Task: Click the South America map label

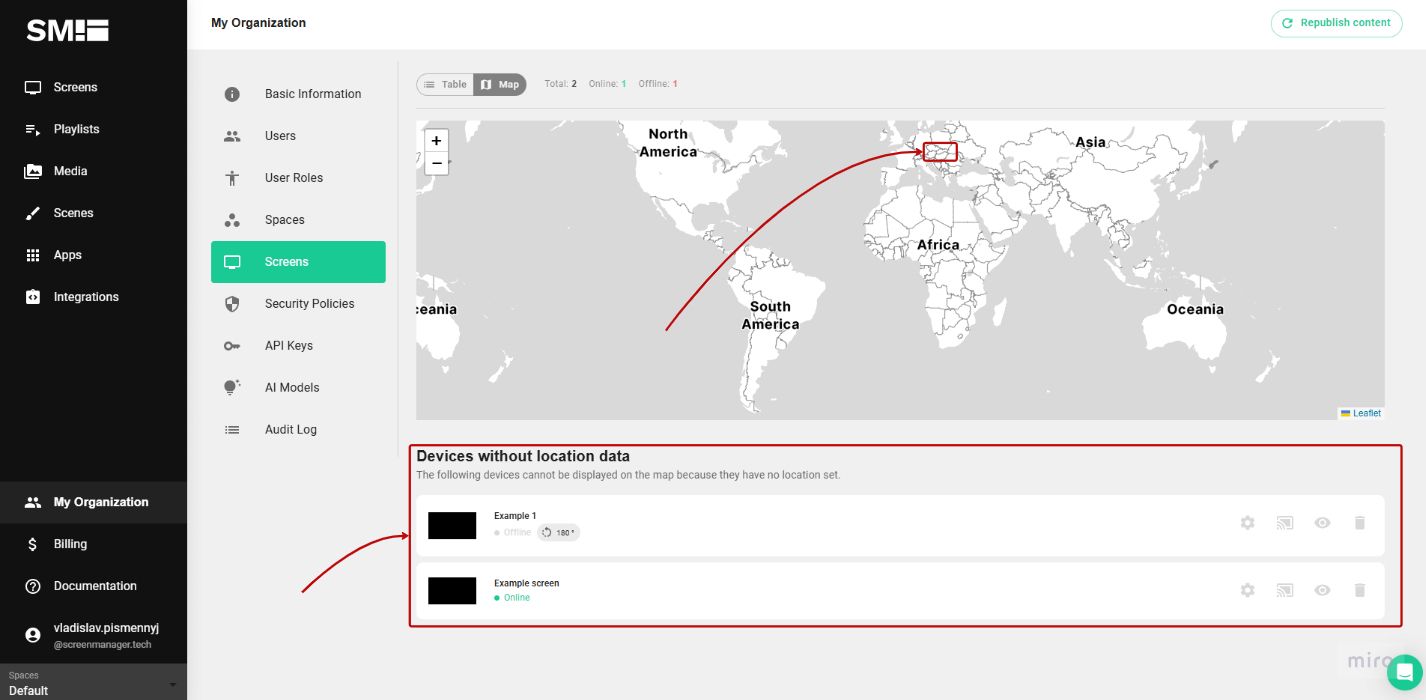Action: 770,316
